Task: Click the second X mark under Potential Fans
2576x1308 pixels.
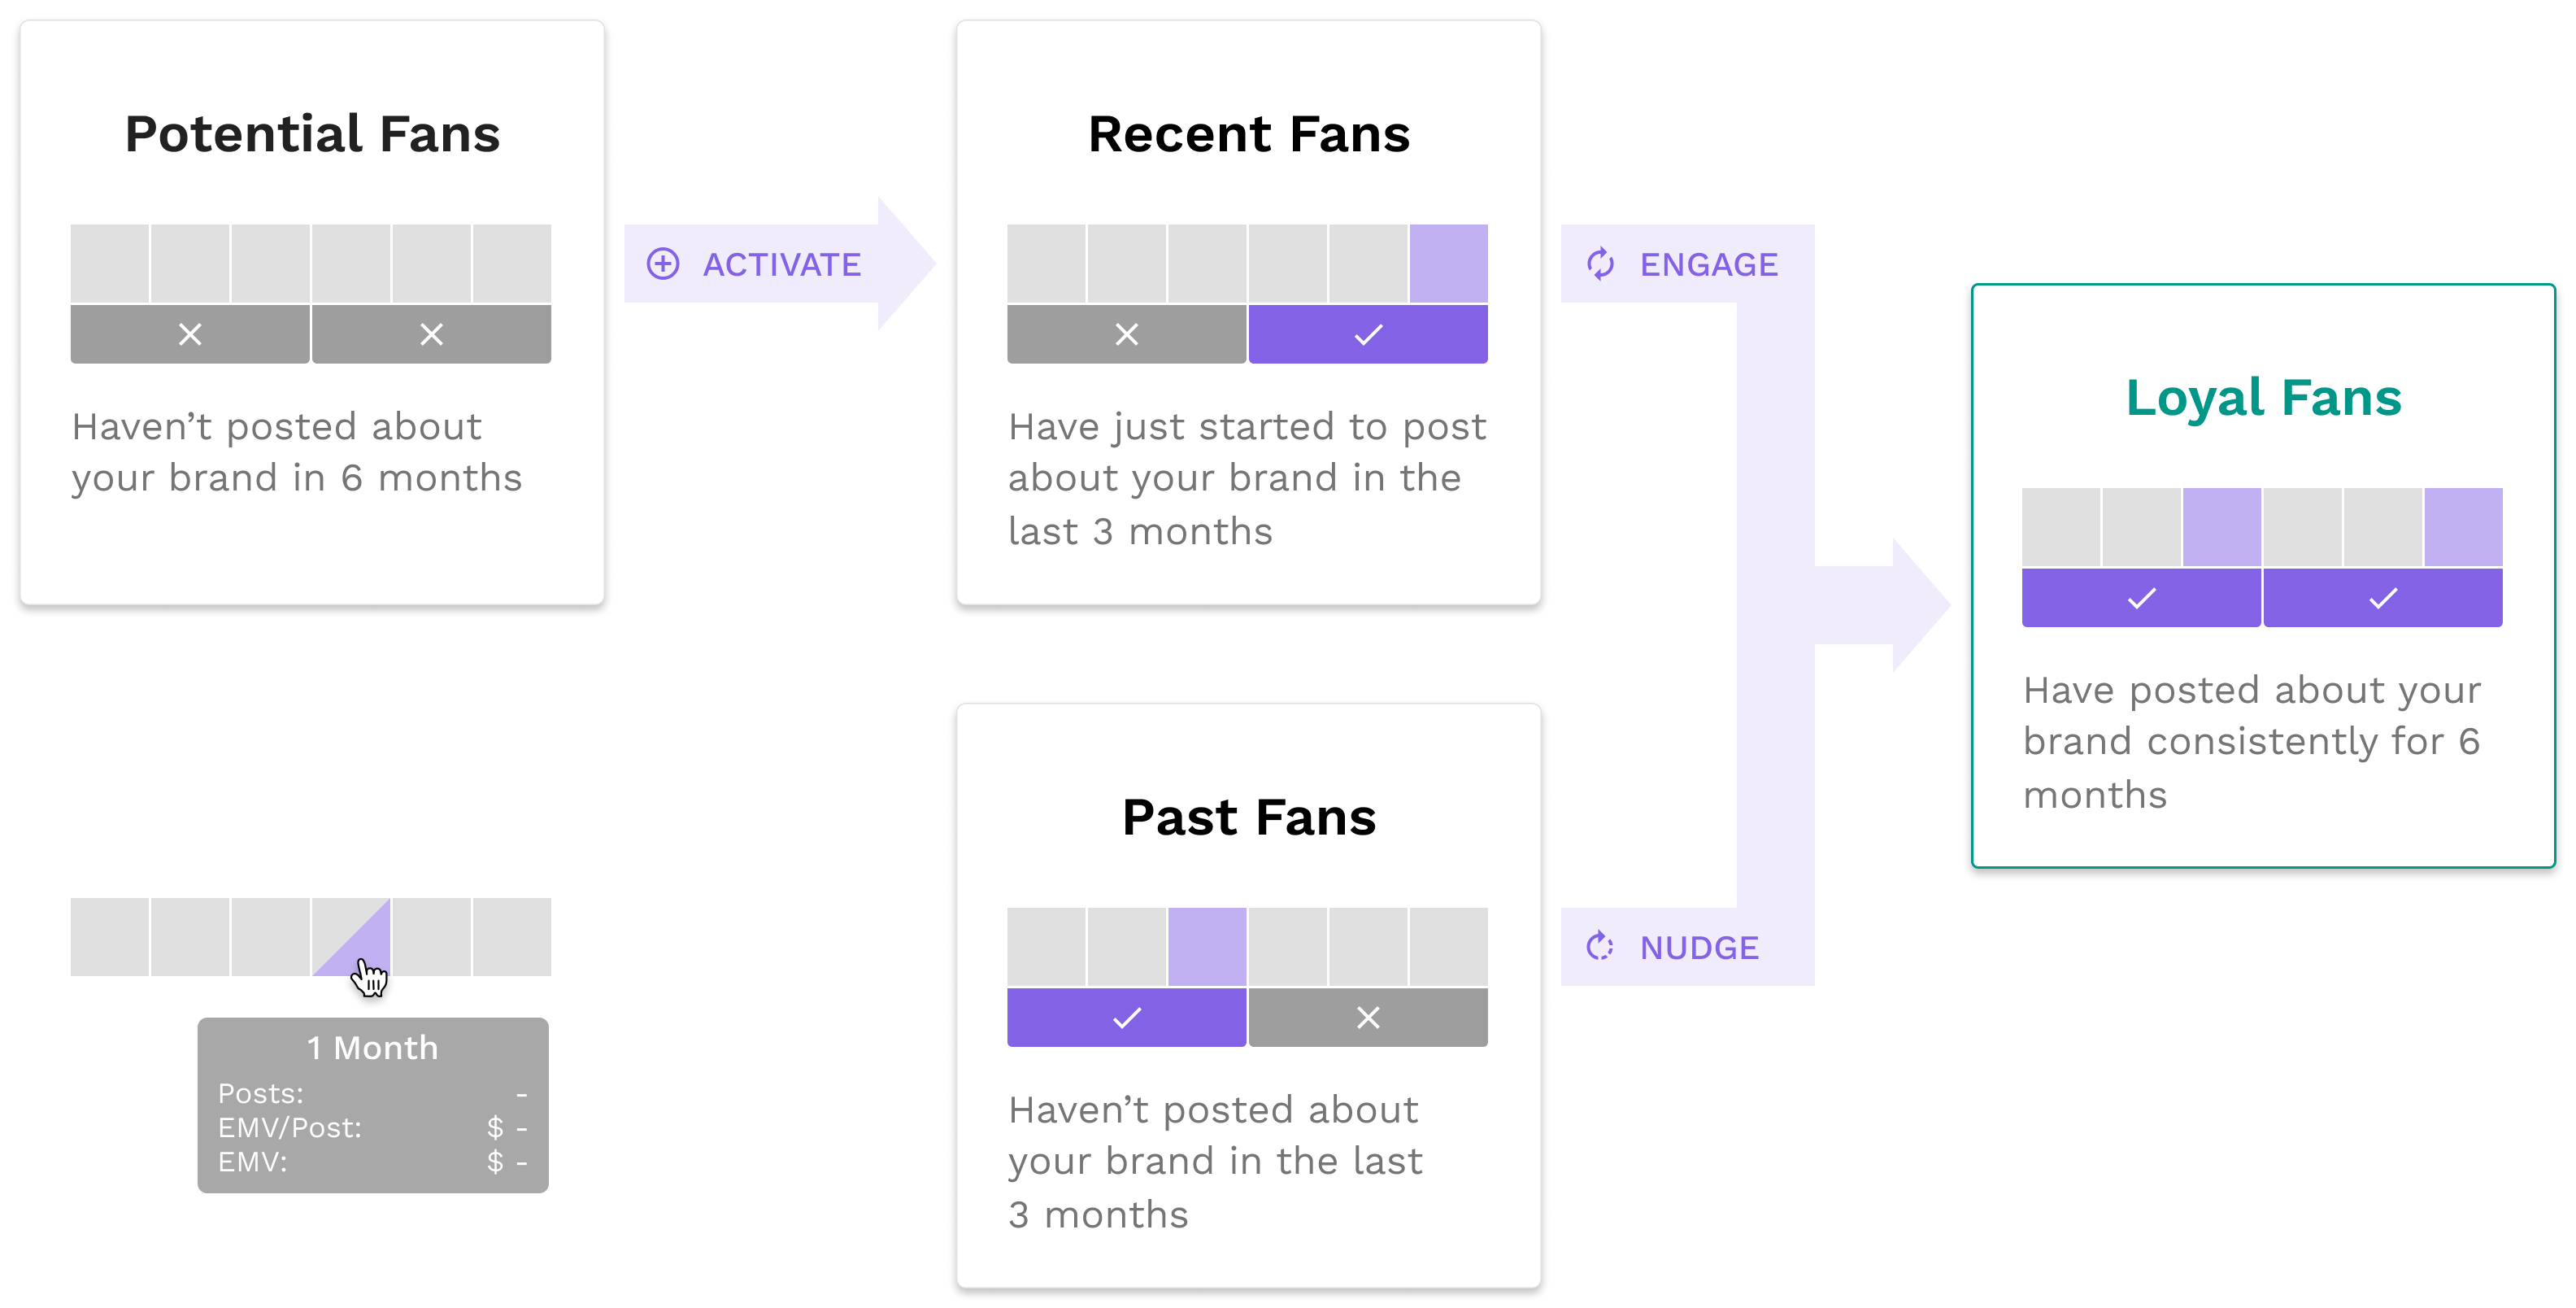Action: tap(431, 334)
